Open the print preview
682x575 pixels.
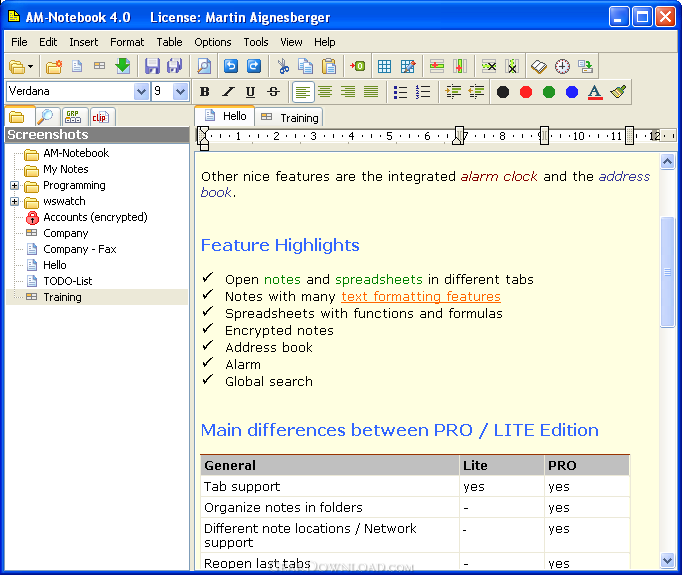204,66
